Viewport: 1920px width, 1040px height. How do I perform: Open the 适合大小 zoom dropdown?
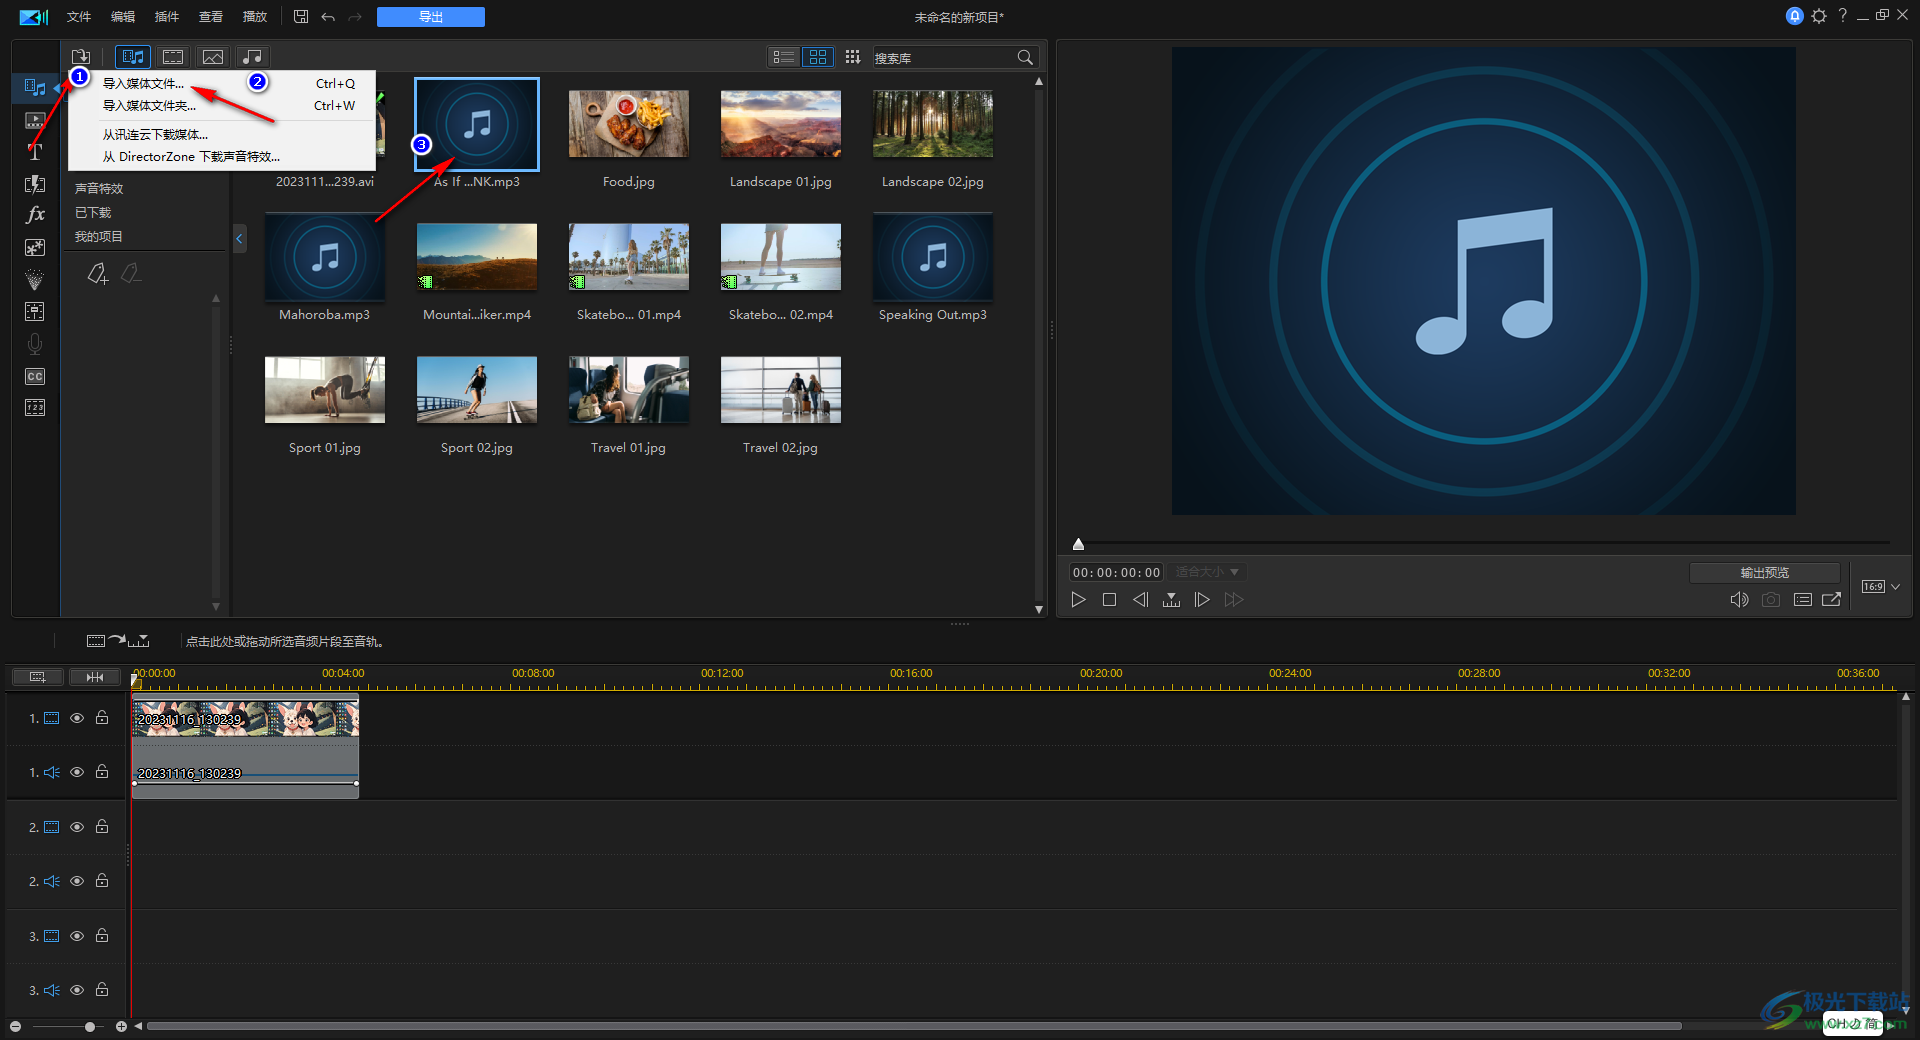pos(1207,572)
